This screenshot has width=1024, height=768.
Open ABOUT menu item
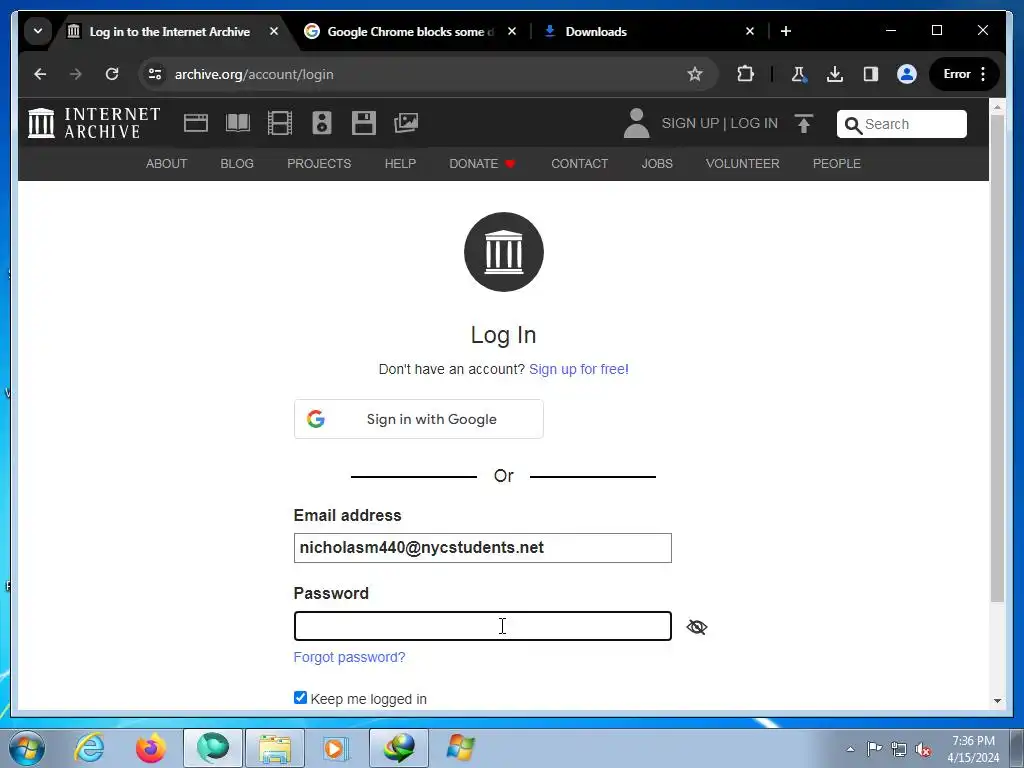point(167,163)
